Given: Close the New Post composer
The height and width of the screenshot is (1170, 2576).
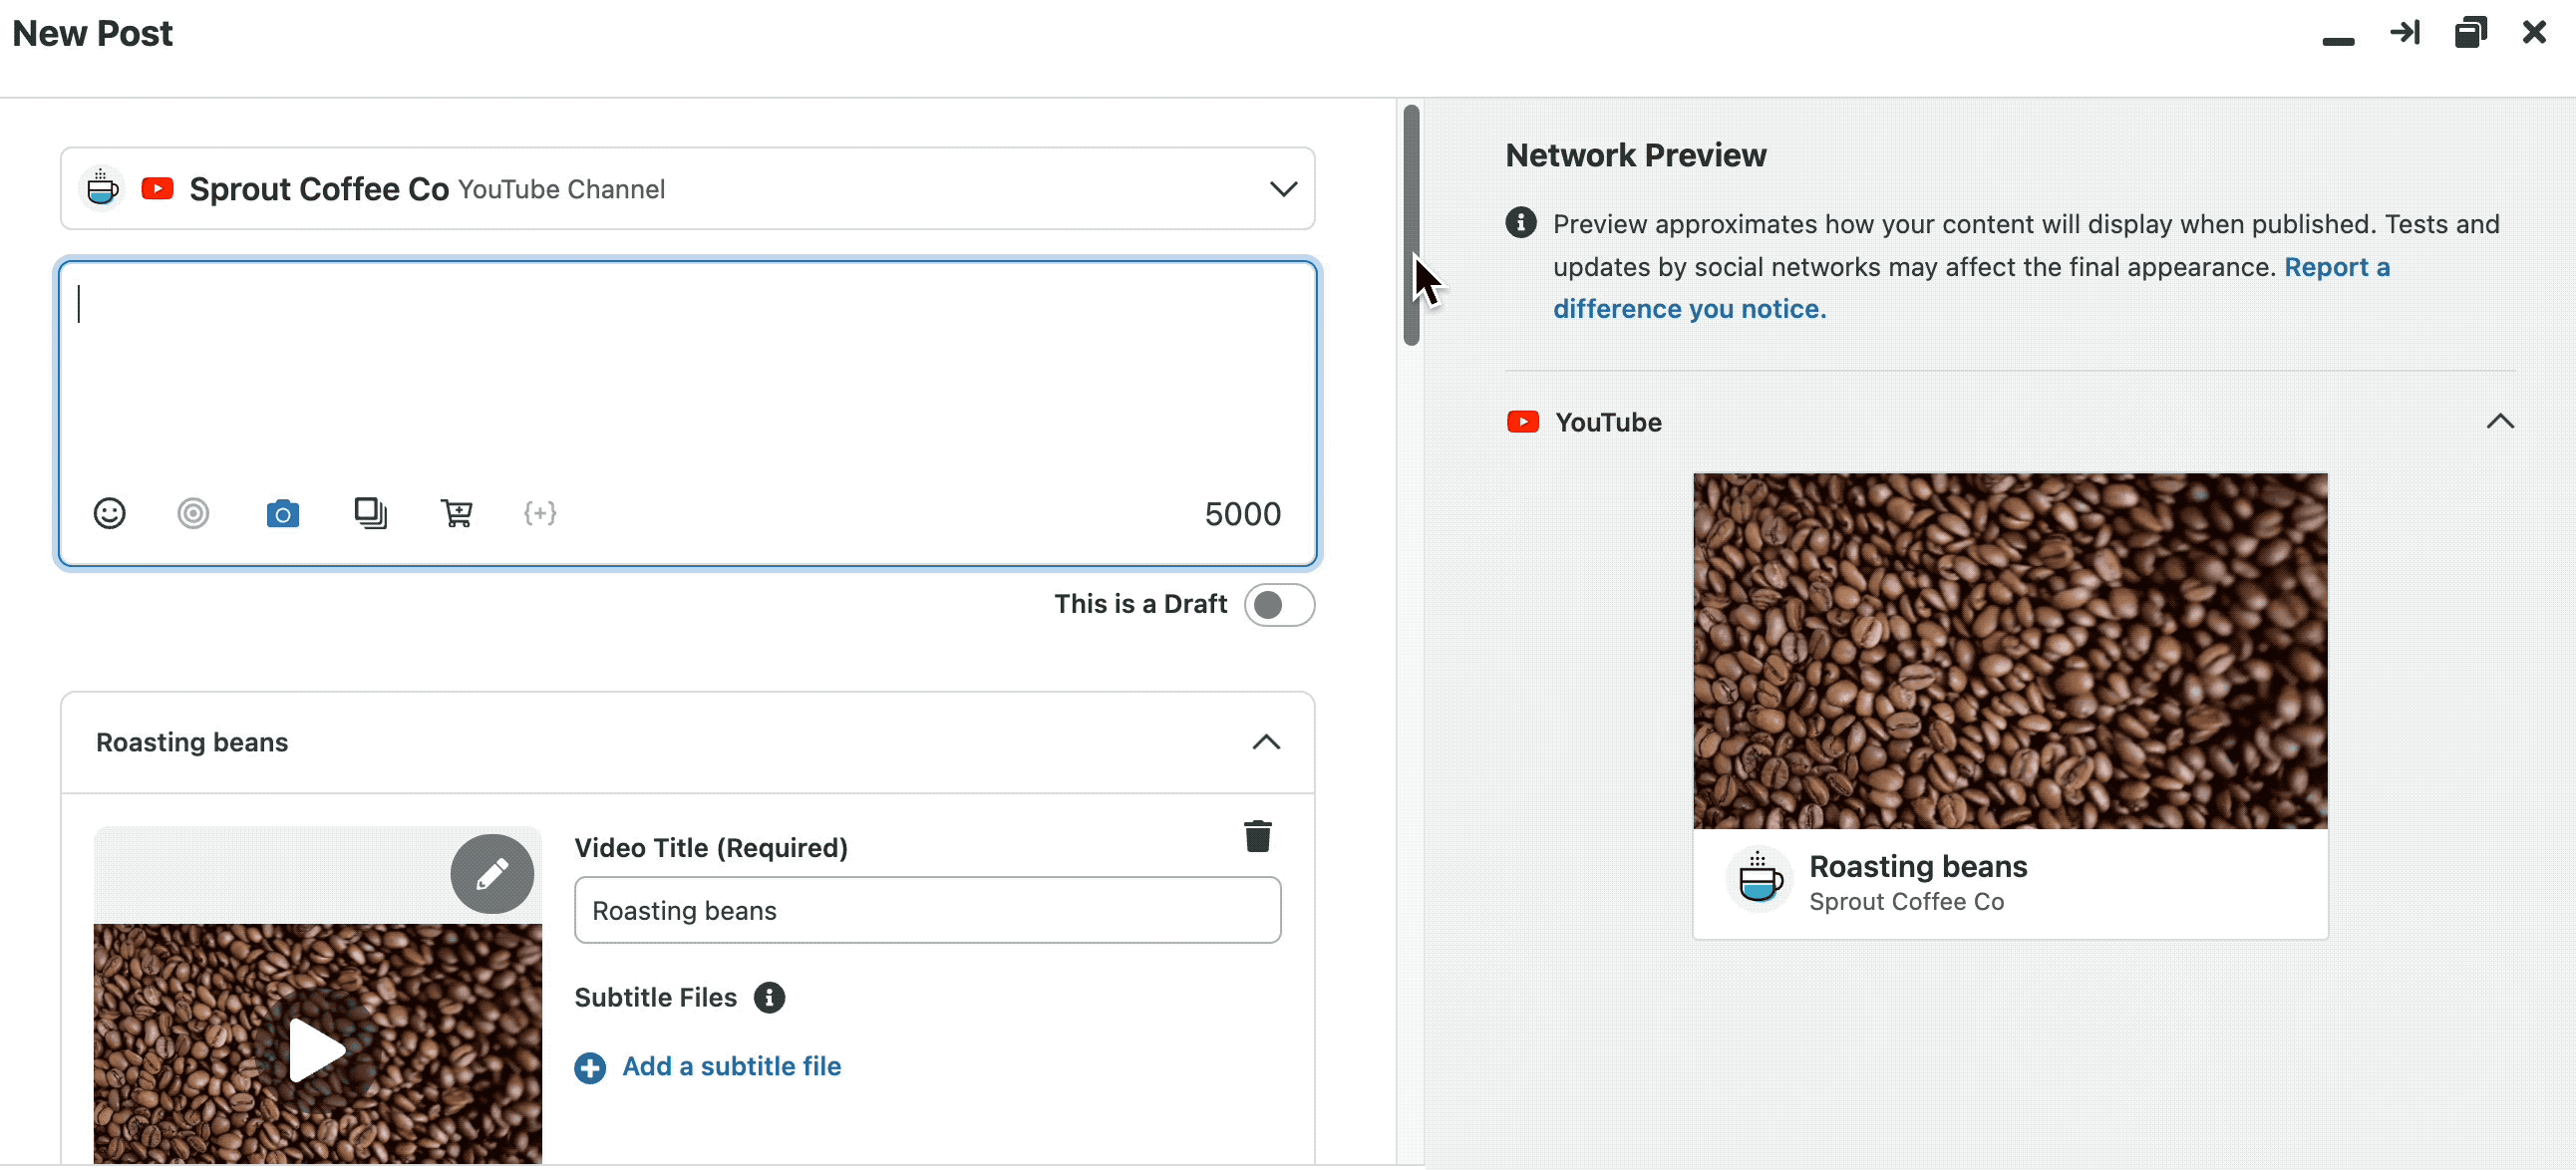Looking at the screenshot, I should pos(2535,32).
